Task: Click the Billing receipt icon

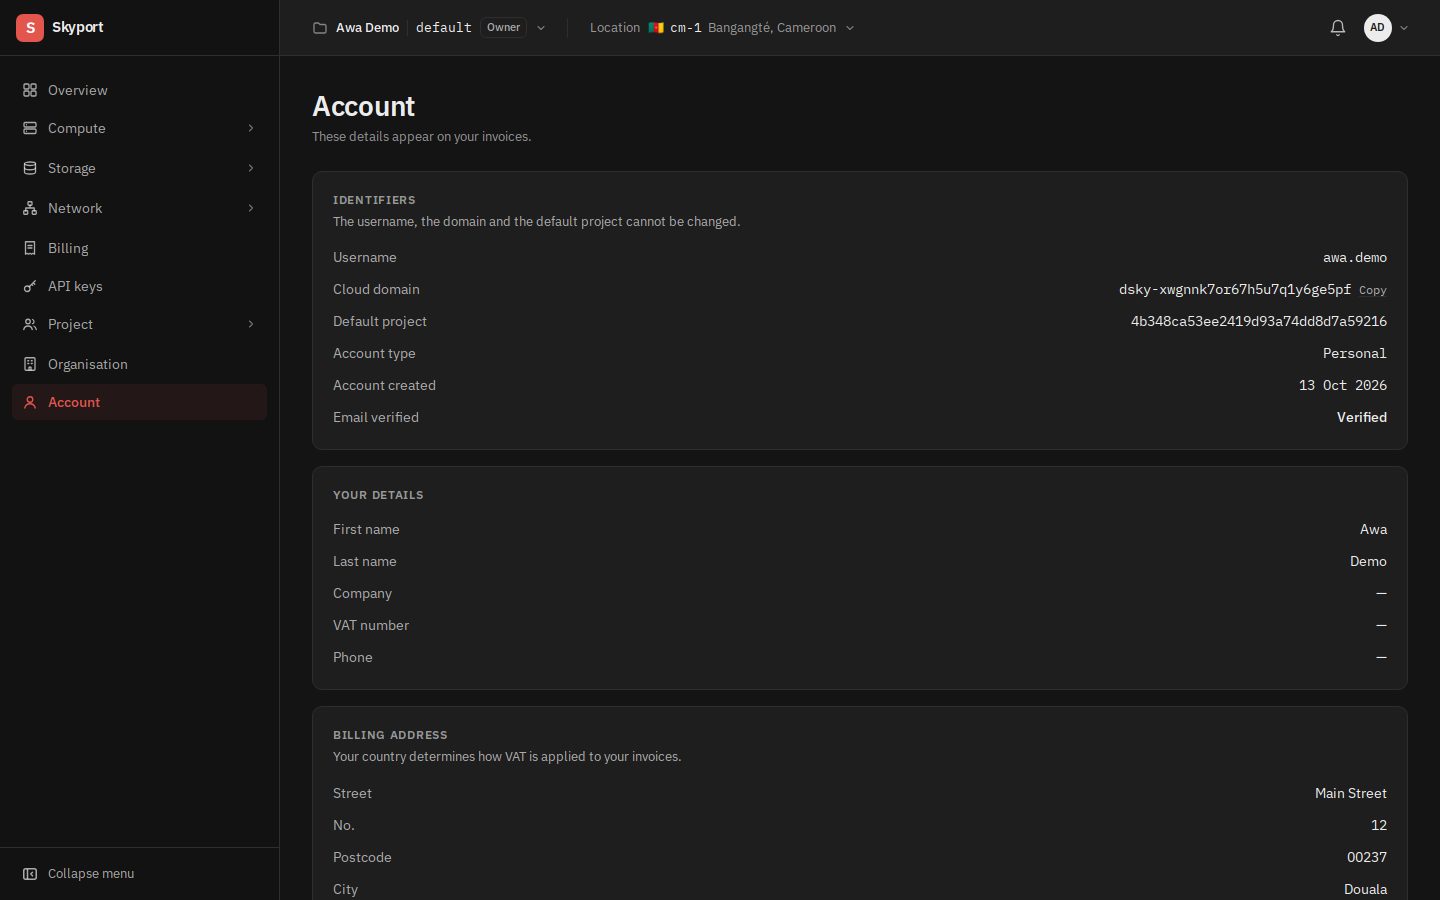Action: pos(30,248)
